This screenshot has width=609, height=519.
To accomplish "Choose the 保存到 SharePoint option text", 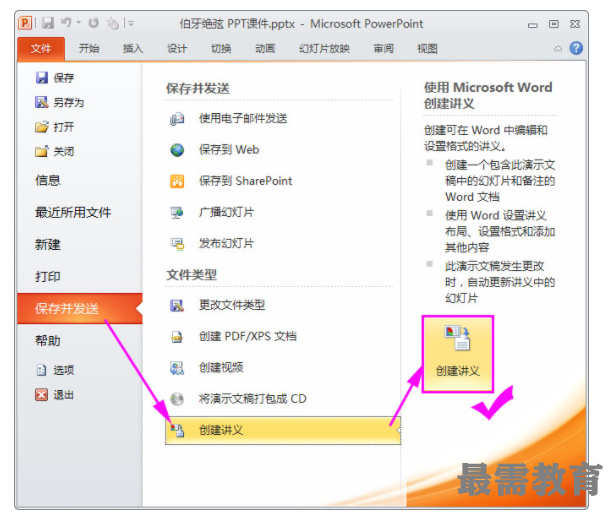I will click(x=245, y=181).
